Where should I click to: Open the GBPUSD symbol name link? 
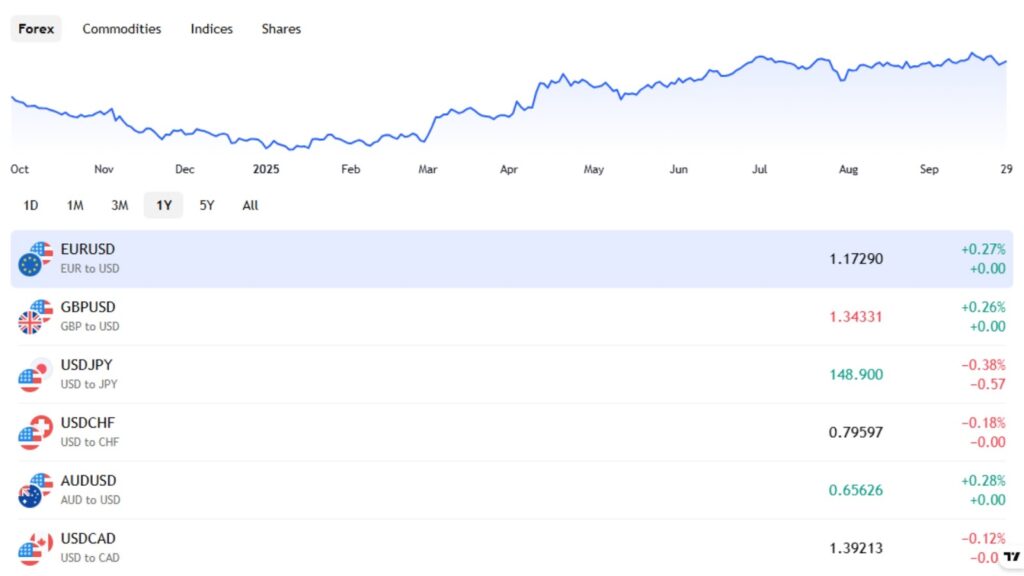coord(88,307)
